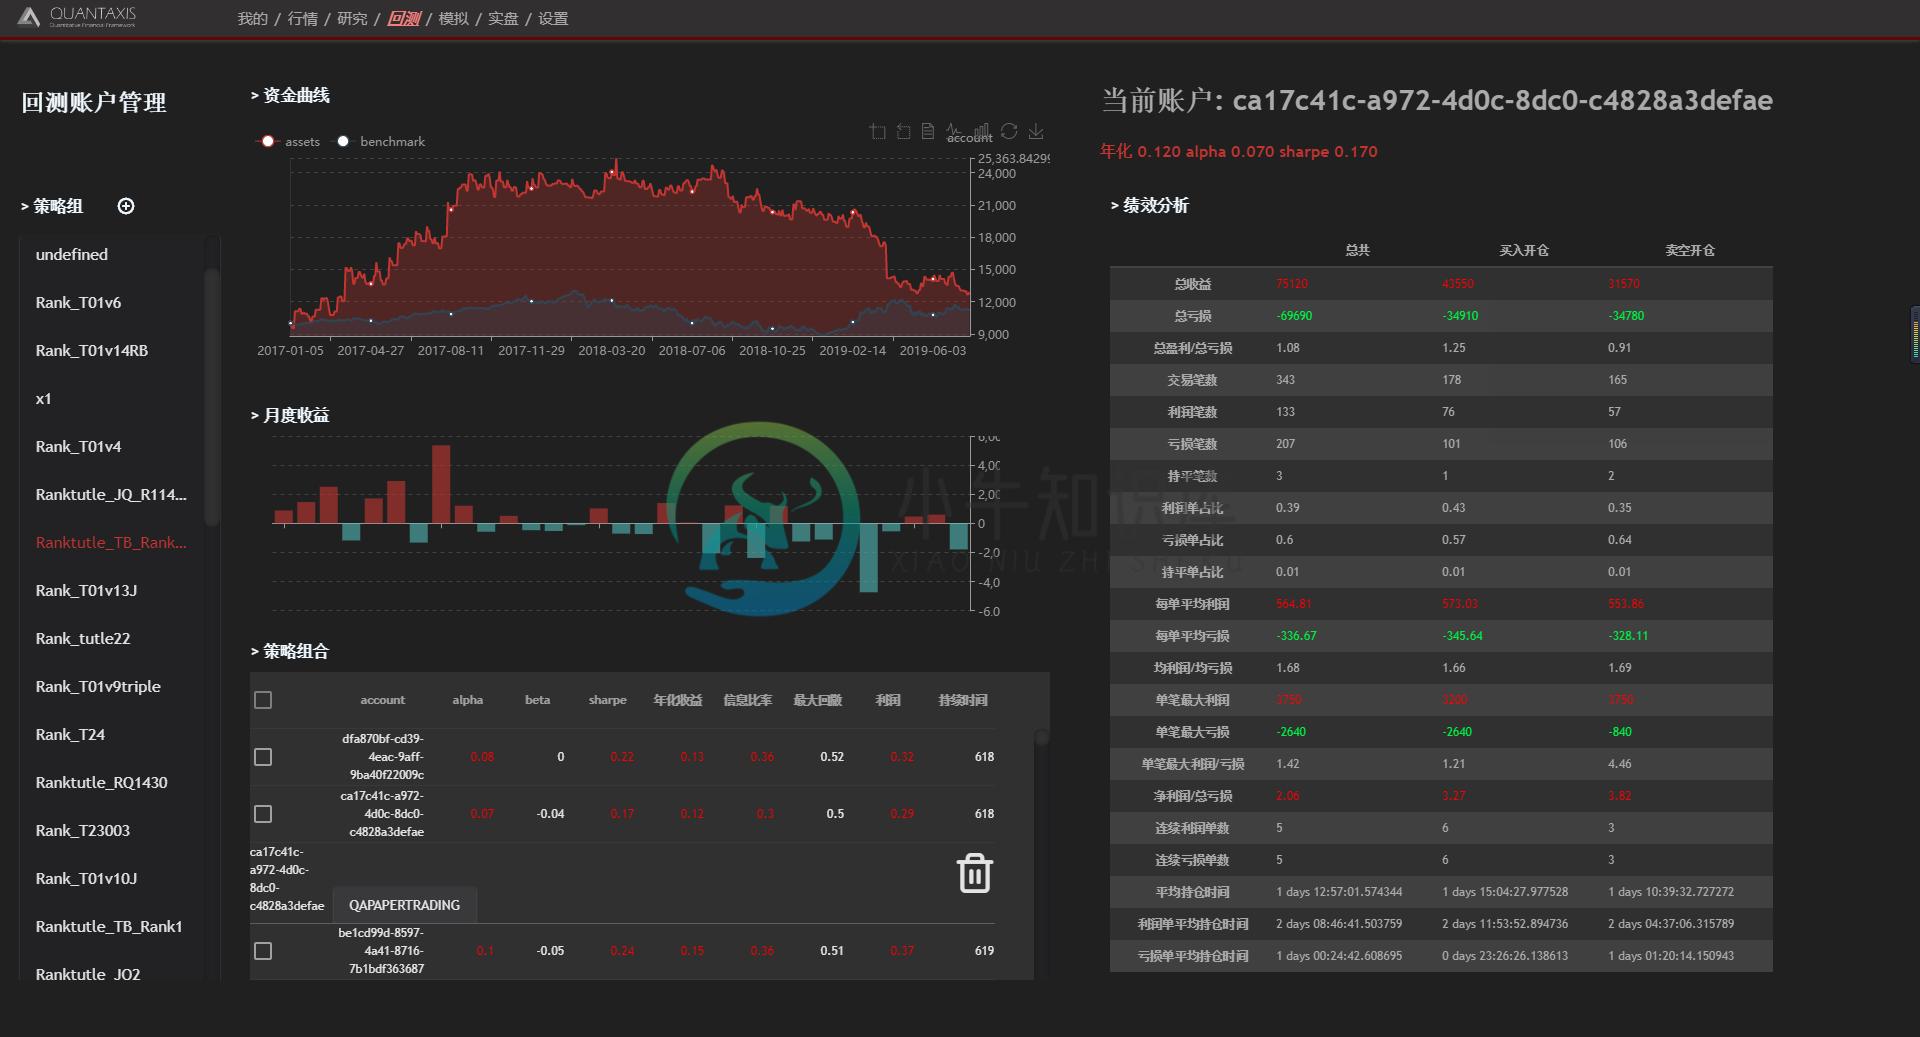Click total loss value -69690
This screenshot has width=1920, height=1037.
coord(1294,316)
